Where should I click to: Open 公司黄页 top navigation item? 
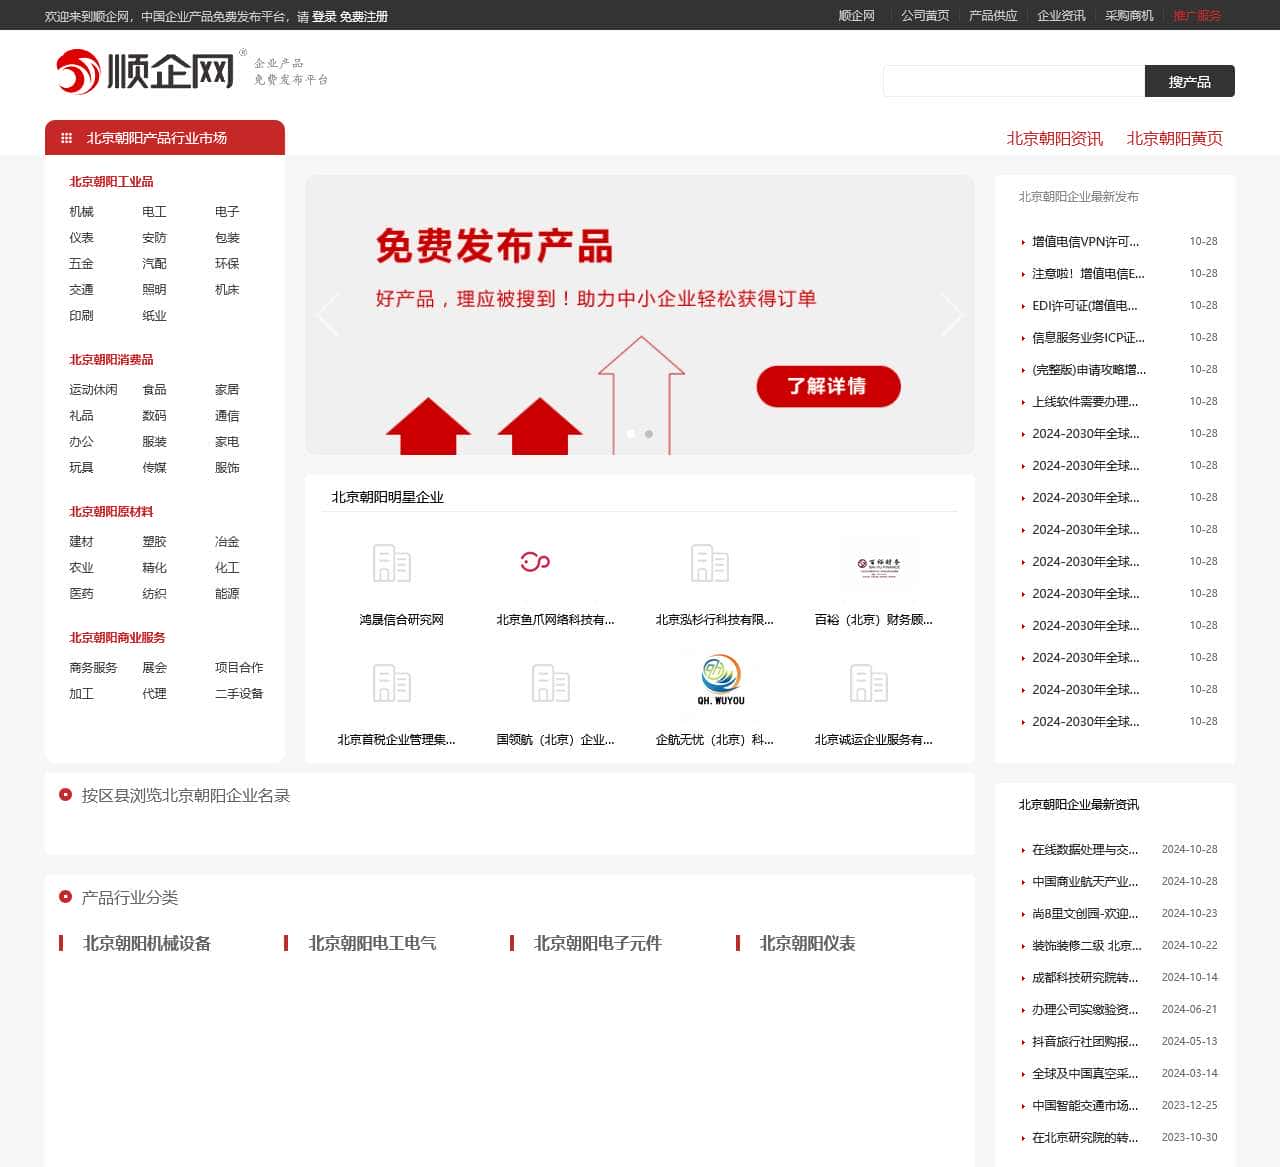(x=925, y=16)
